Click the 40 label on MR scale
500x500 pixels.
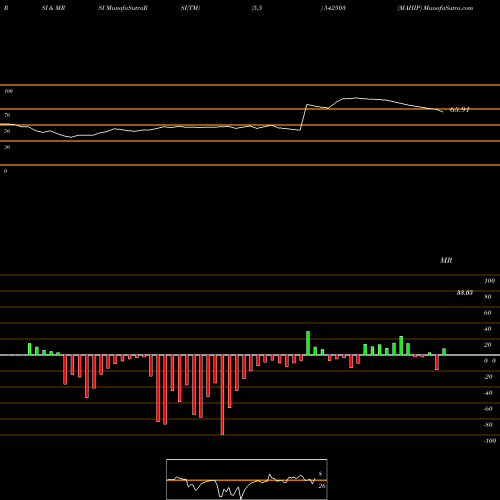(x=488, y=329)
